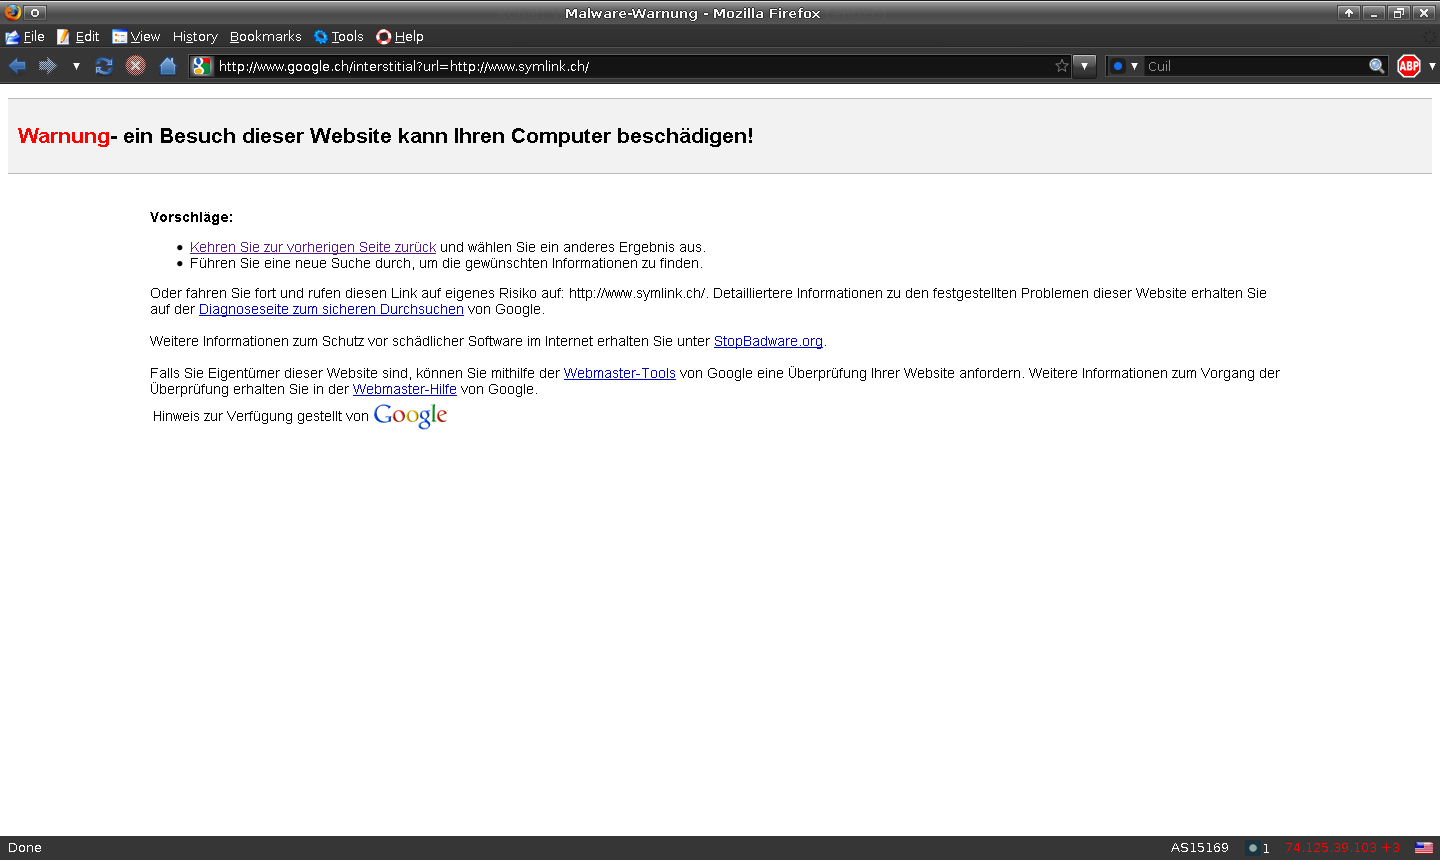Click the status bar dot icon with 1
Viewport: 1440px width, 860px height.
click(1258, 848)
